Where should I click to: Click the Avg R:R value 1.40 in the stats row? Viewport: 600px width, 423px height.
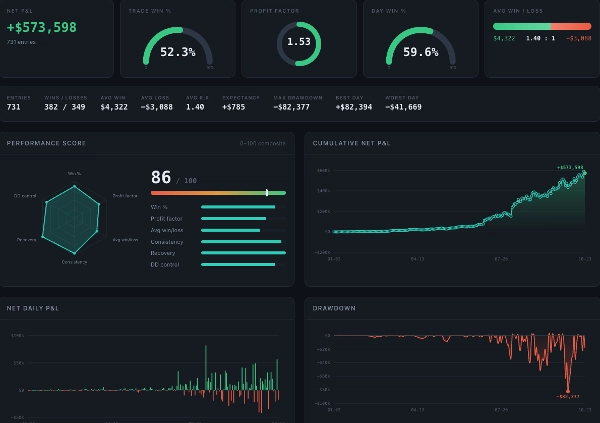coord(195,107)
